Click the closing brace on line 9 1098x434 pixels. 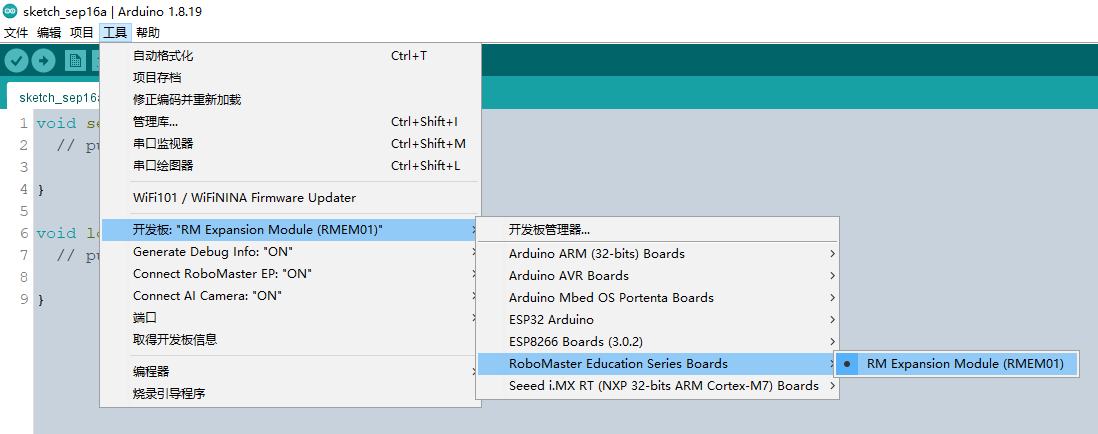point(40,300)
